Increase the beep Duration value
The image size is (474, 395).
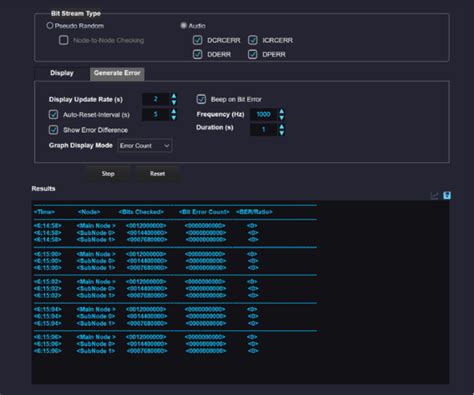(282, 127)
